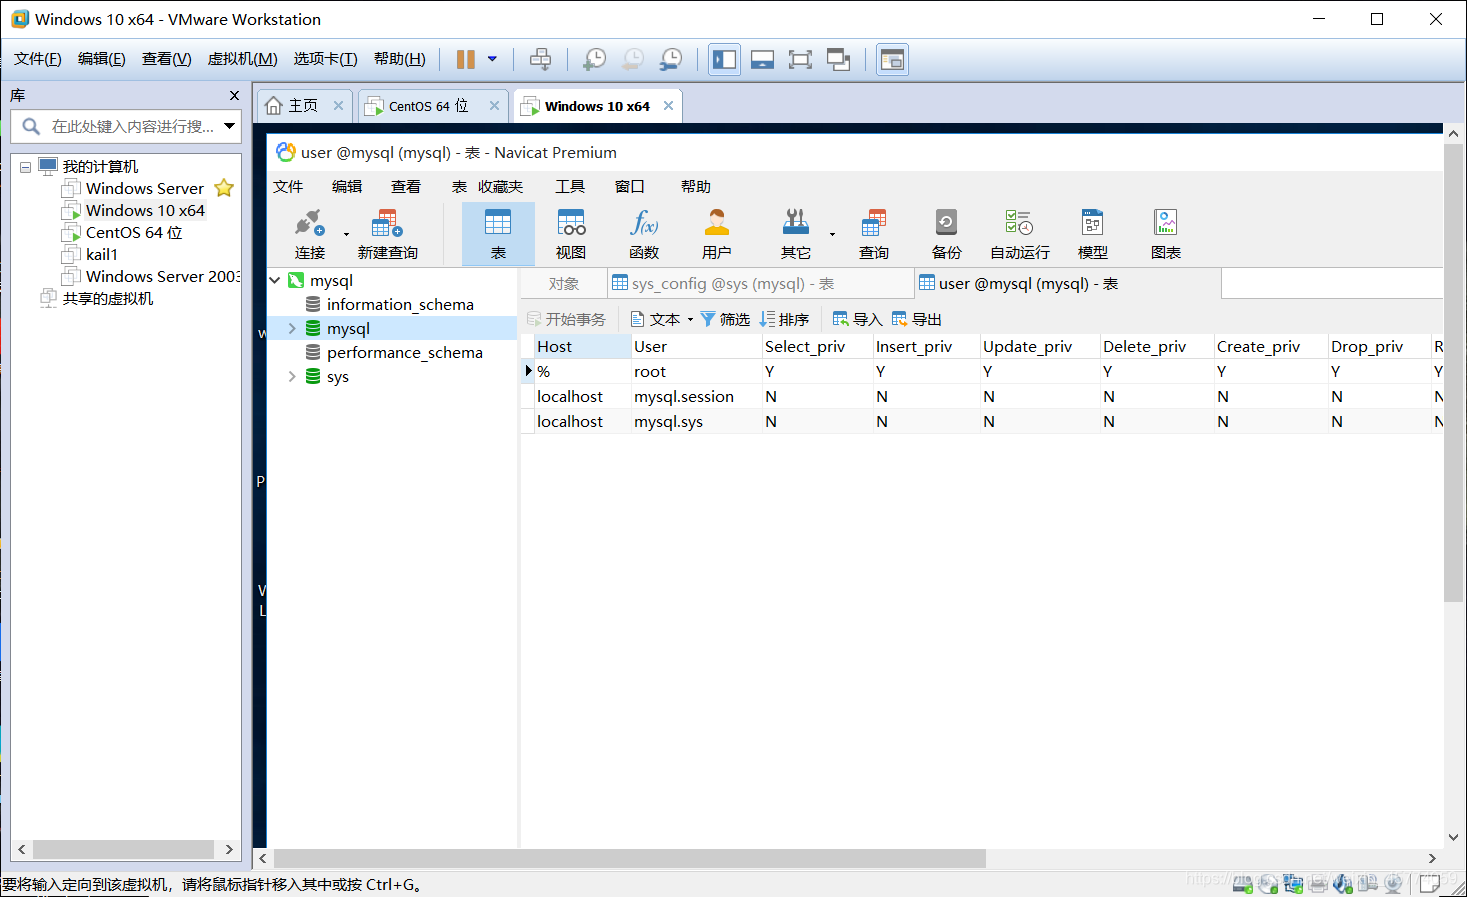1467x897 pixels.
Task: Click the vertical scrollbar of VM view
Action: tap(1453, 372)
